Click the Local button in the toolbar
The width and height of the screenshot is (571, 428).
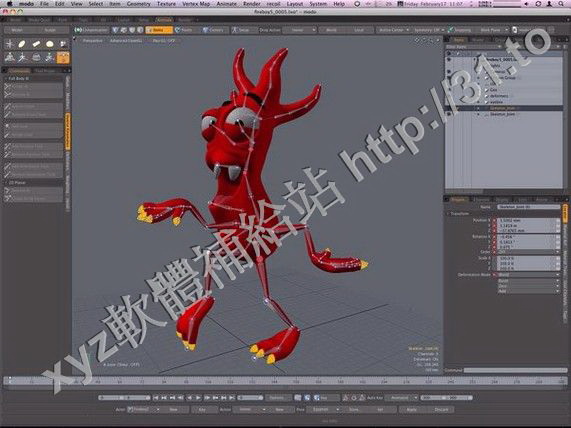(359, 30)
